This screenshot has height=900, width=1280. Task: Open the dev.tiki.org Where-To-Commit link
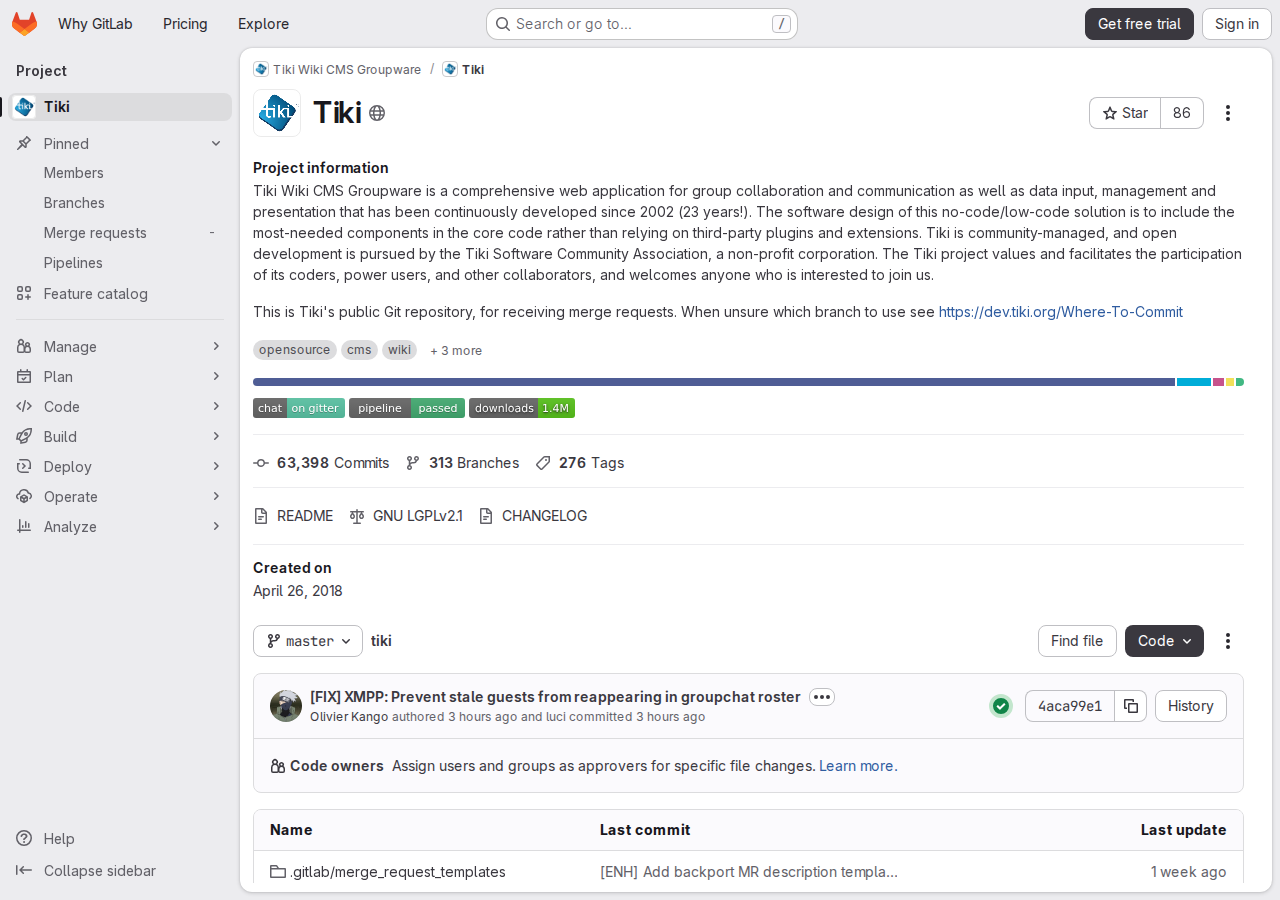(1060, 312)
